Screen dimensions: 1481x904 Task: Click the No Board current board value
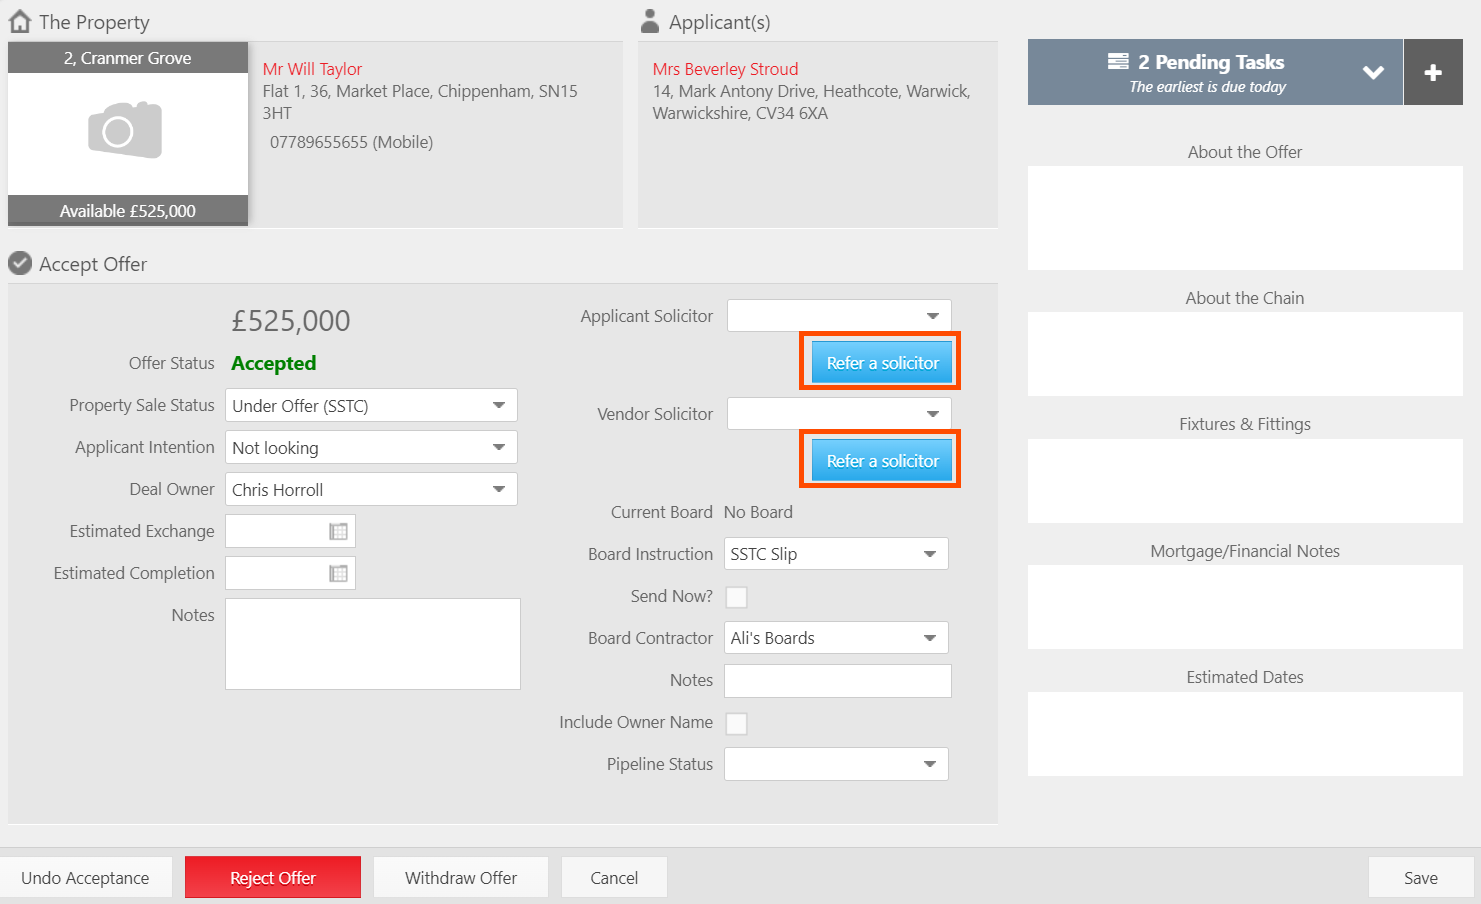tap(758, 512)
